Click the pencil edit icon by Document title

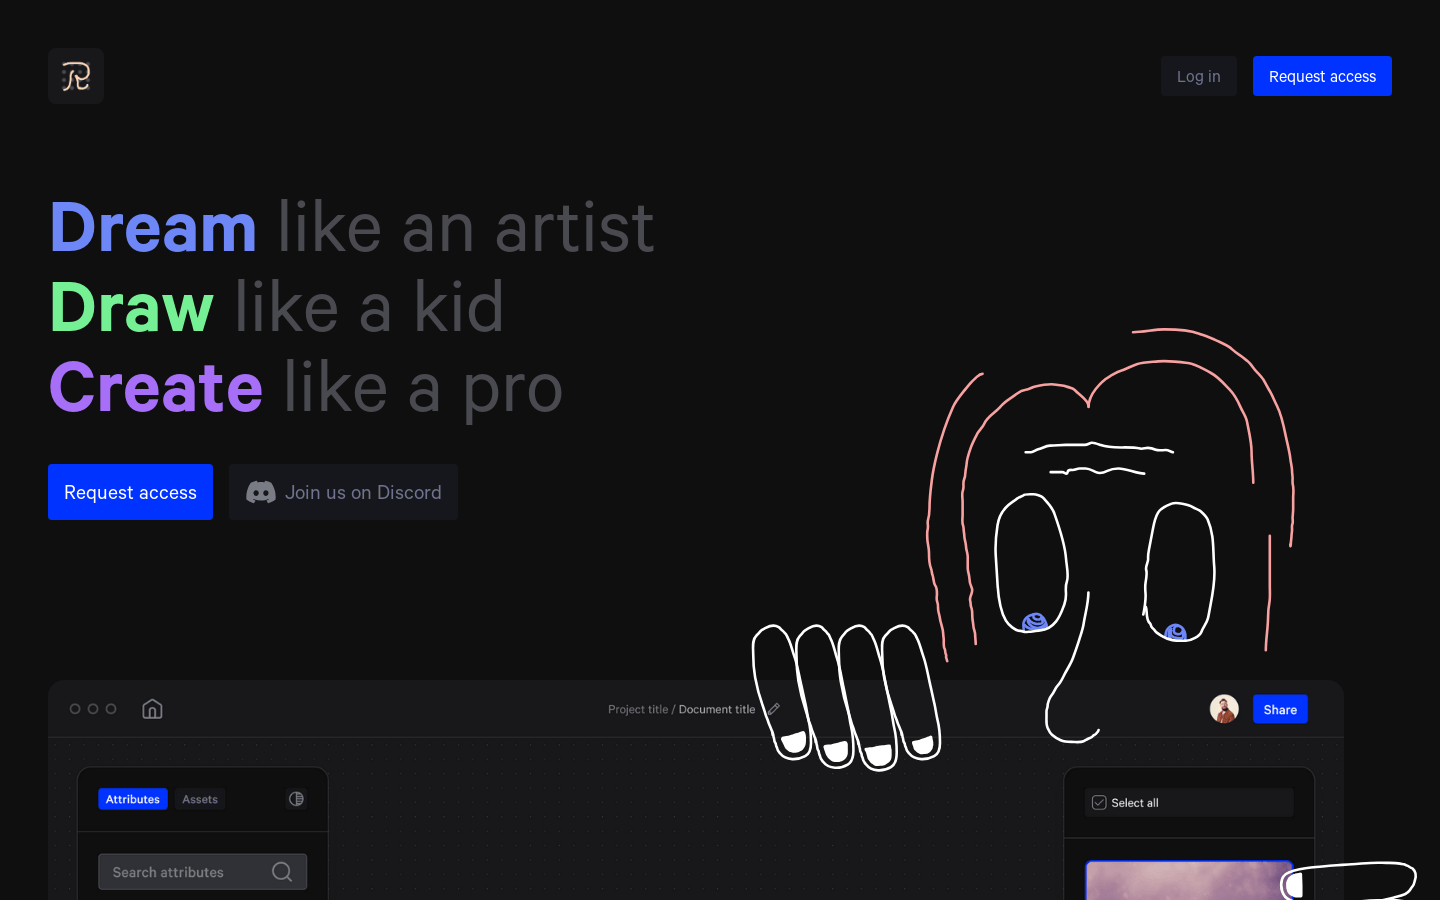773,709
